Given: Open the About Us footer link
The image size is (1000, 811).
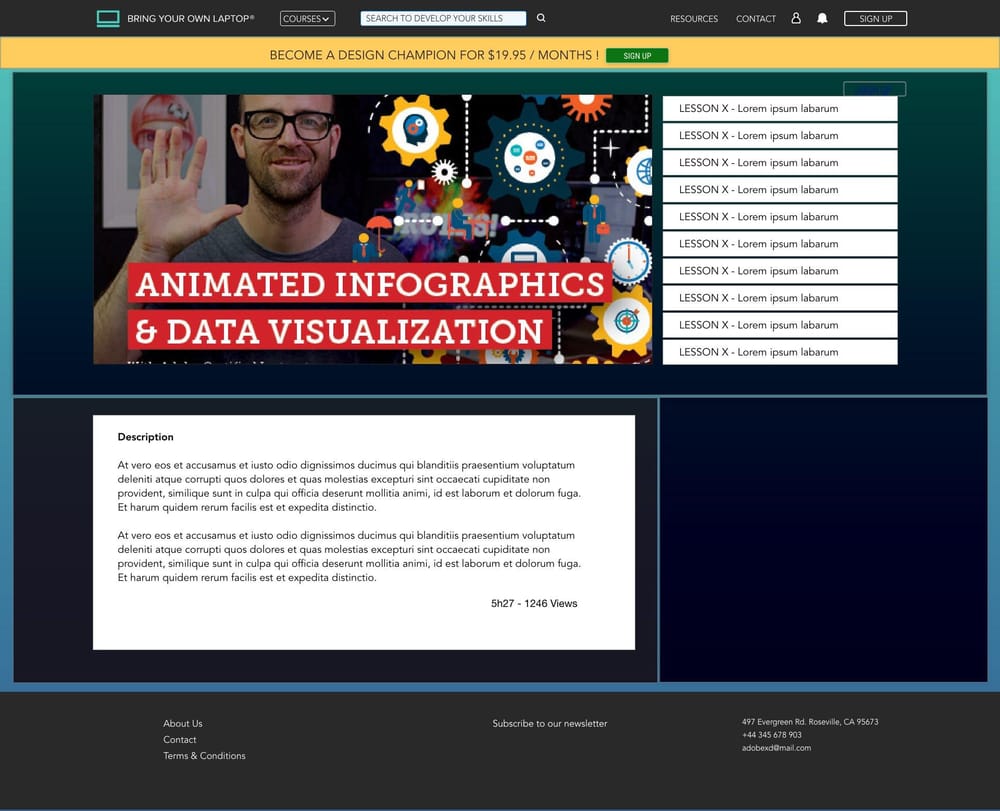Looking at the screenshot, I should [182, 723].
